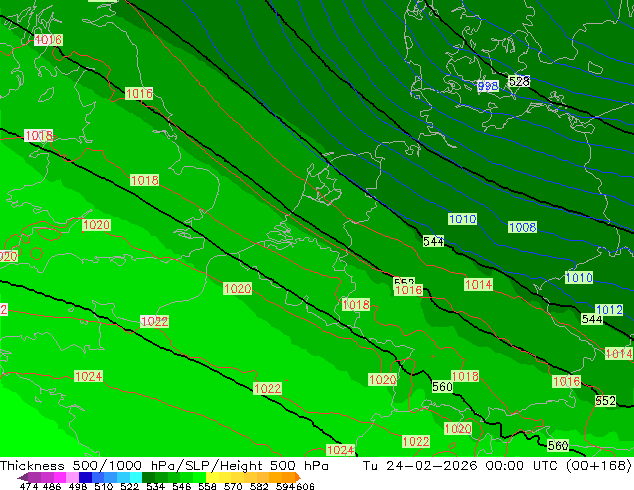
Task: Click the cyan legend swatch before dark green
Action: (x=136, y=477)
